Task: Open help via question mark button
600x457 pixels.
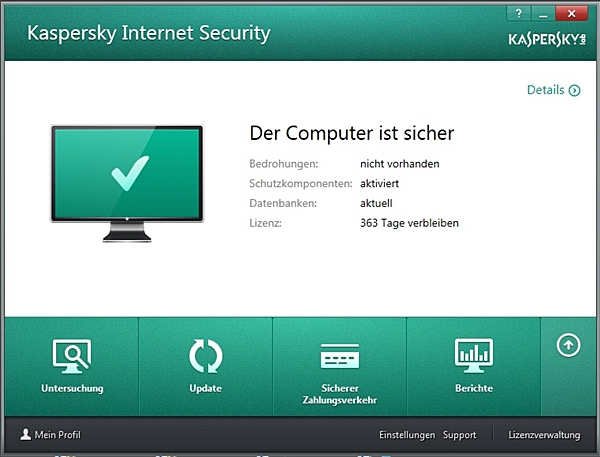Action: pos(518,14)
